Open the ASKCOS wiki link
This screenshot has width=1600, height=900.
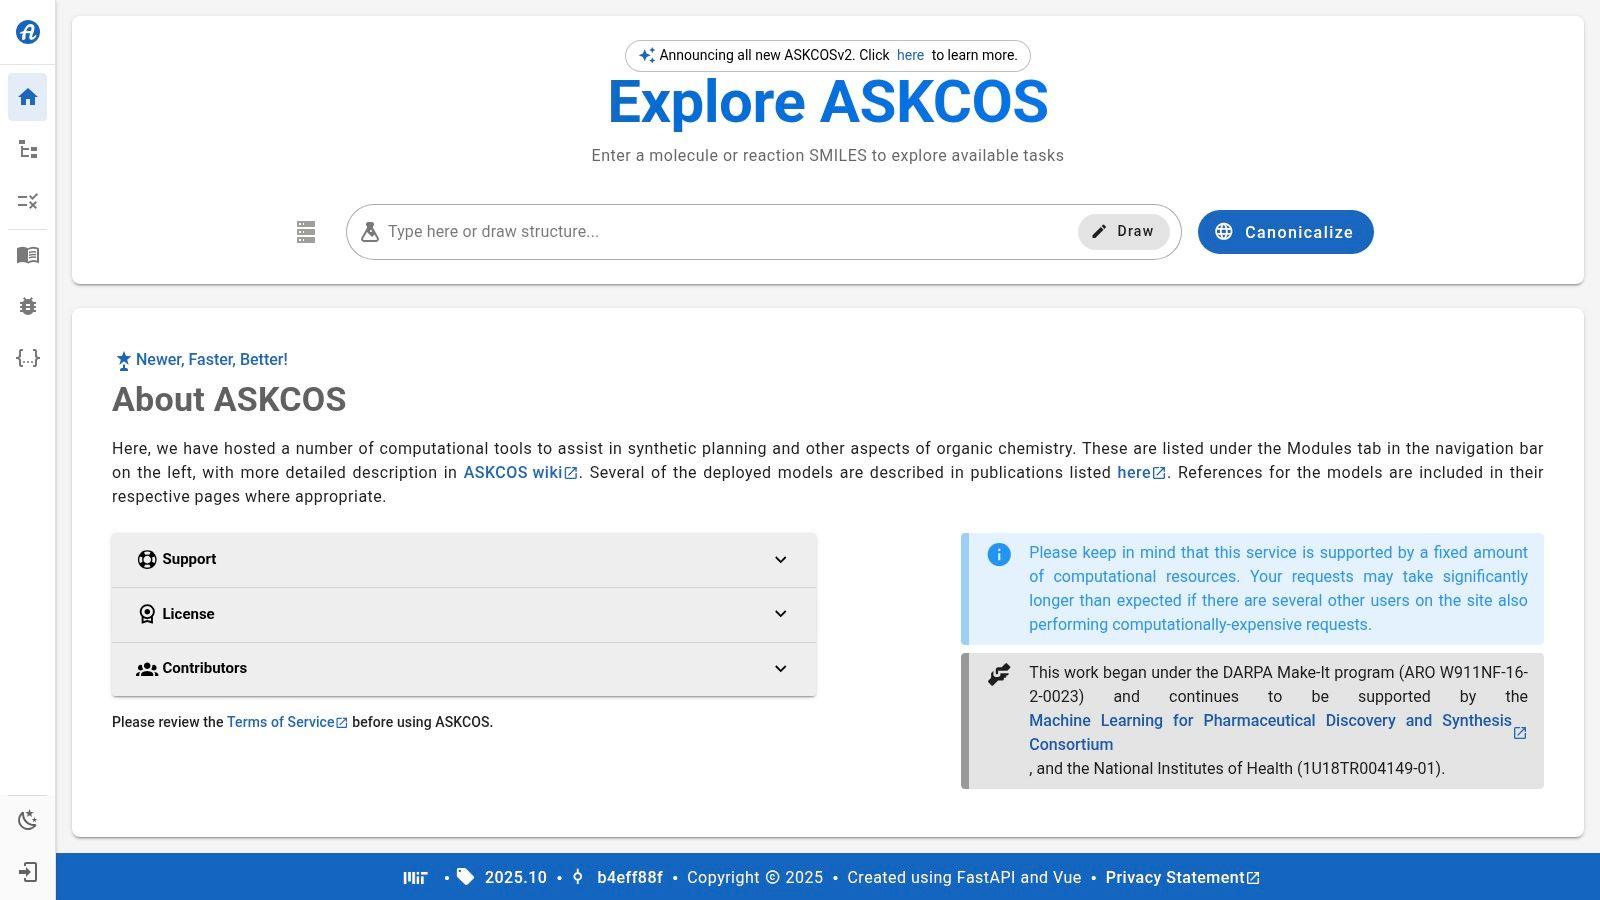520,473
